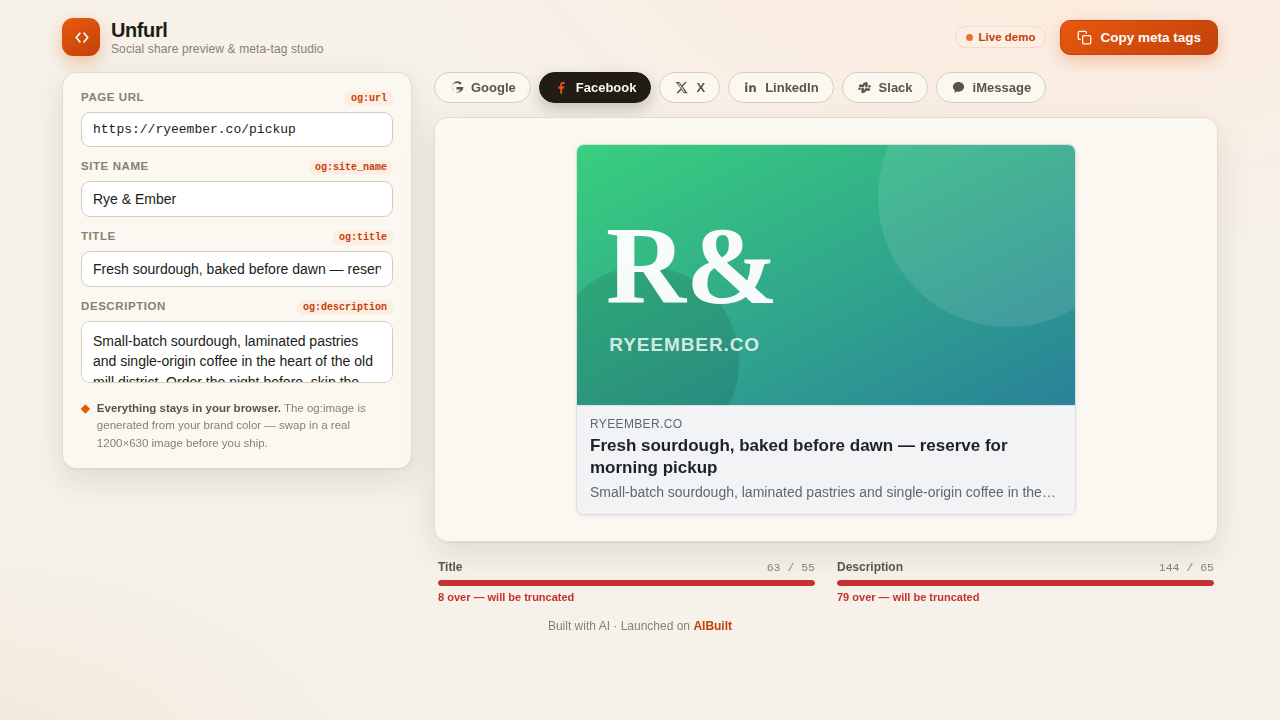Click the '79 over — will be truncated' warning

click(908, 597)
